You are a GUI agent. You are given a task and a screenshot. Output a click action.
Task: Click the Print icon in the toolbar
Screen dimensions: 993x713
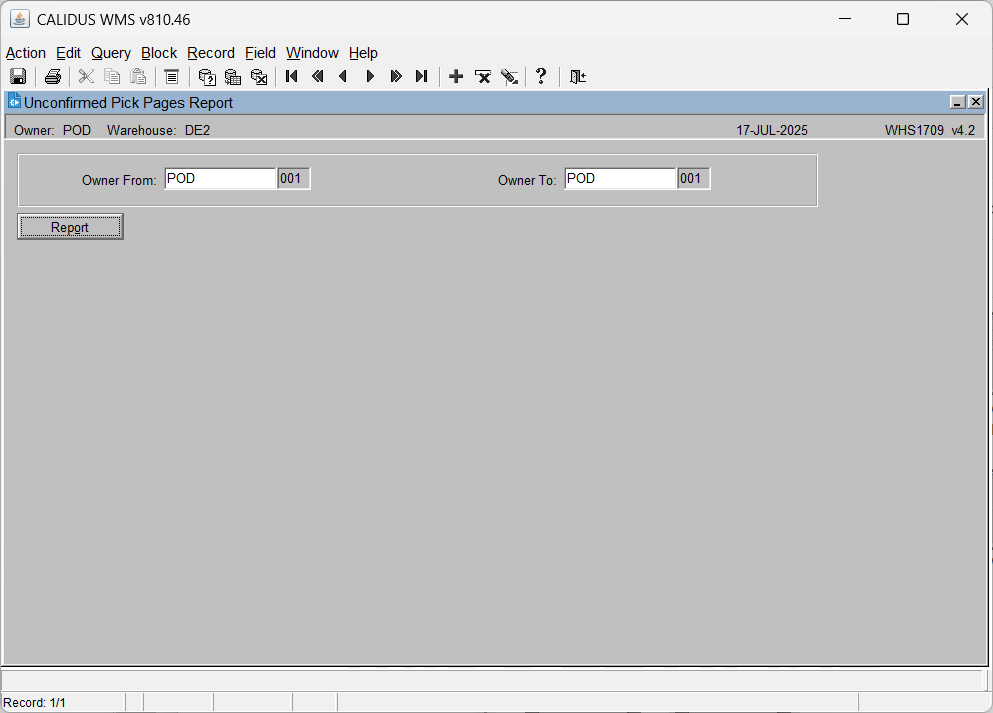tap(53, 77)
